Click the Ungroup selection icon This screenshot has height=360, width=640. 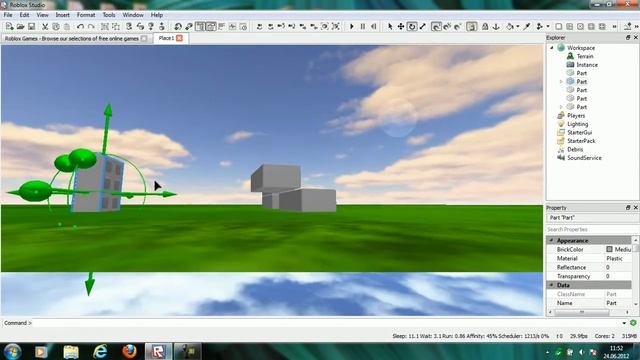[116, 27]
